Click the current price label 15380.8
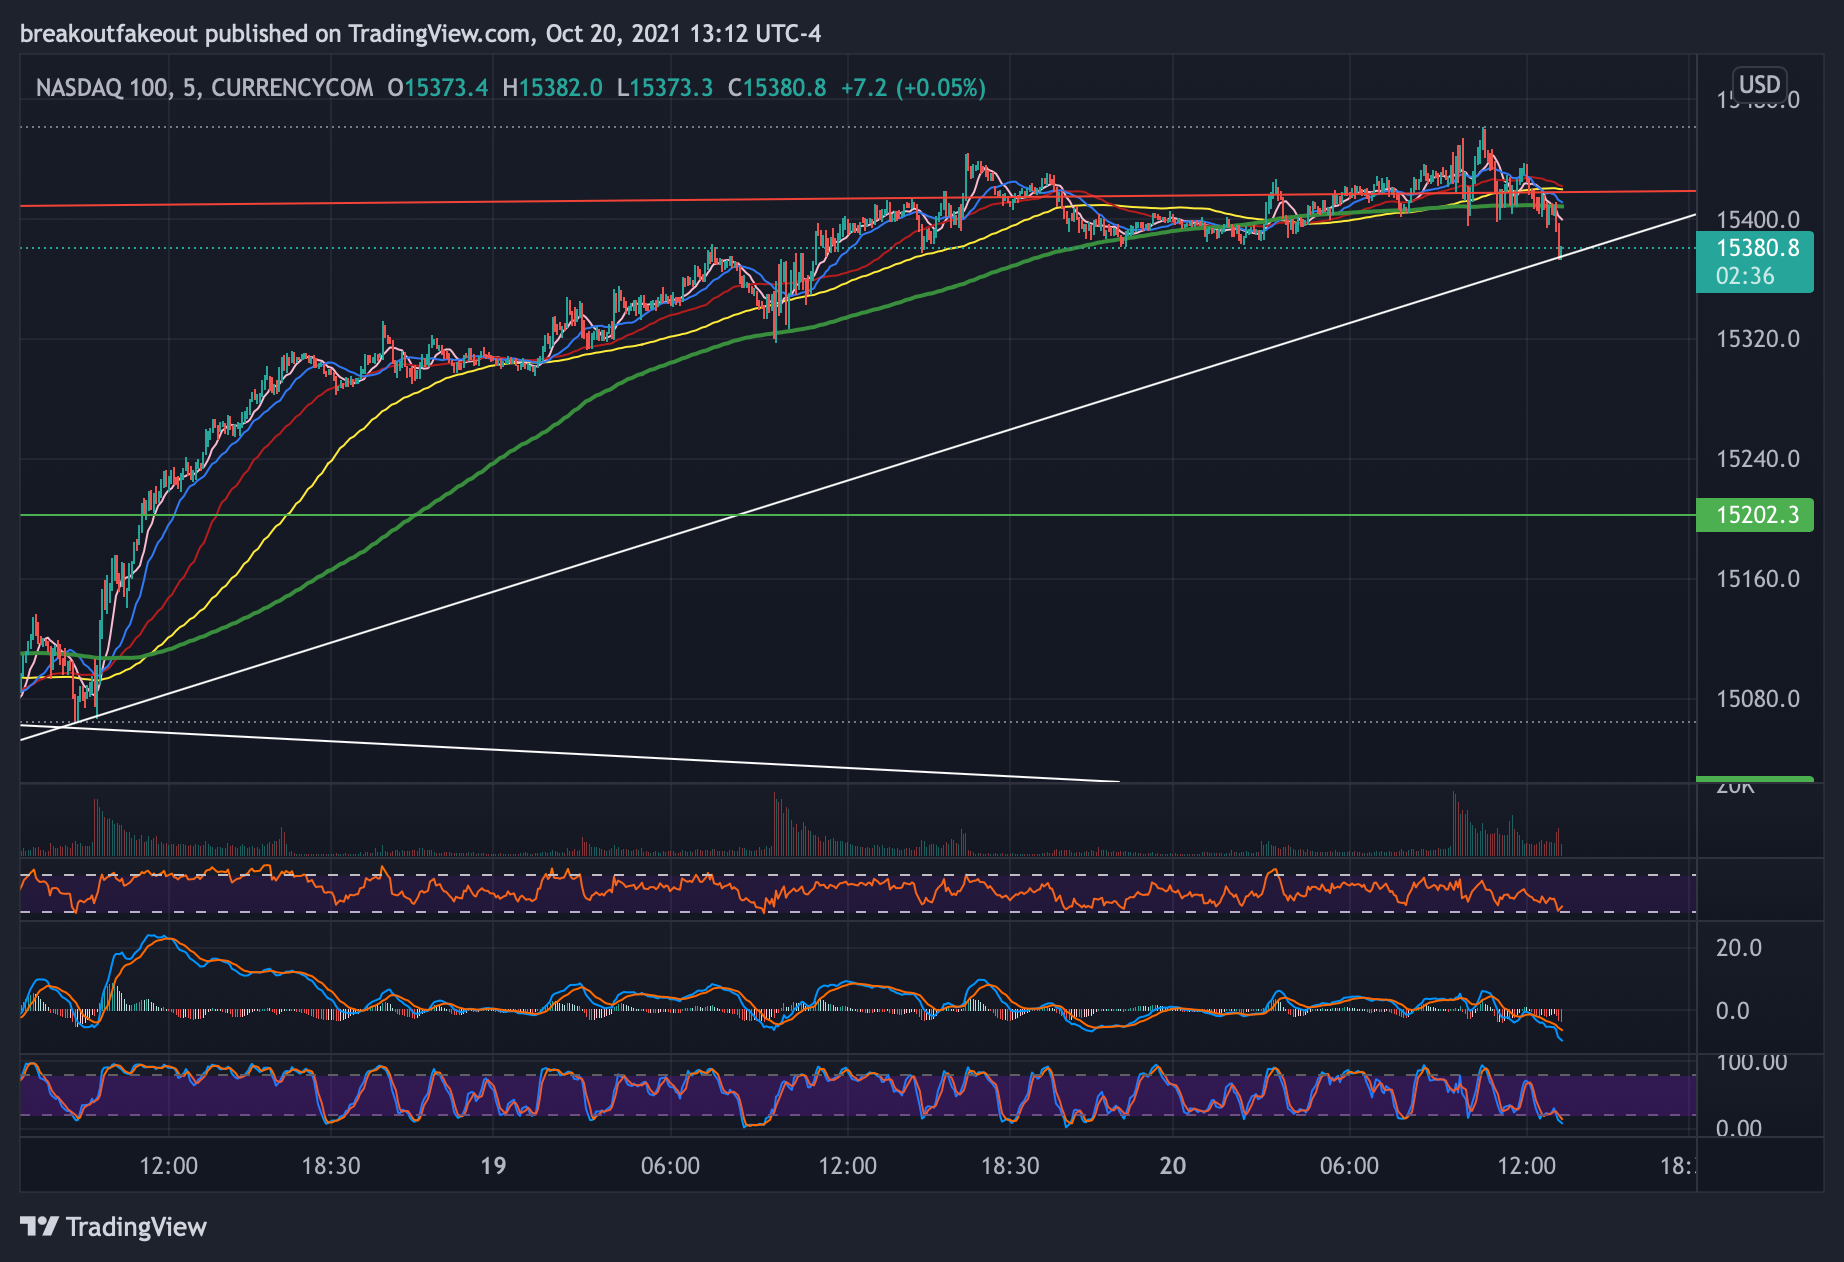This screenshot has width=1844, height=1262. [1757, 248]
